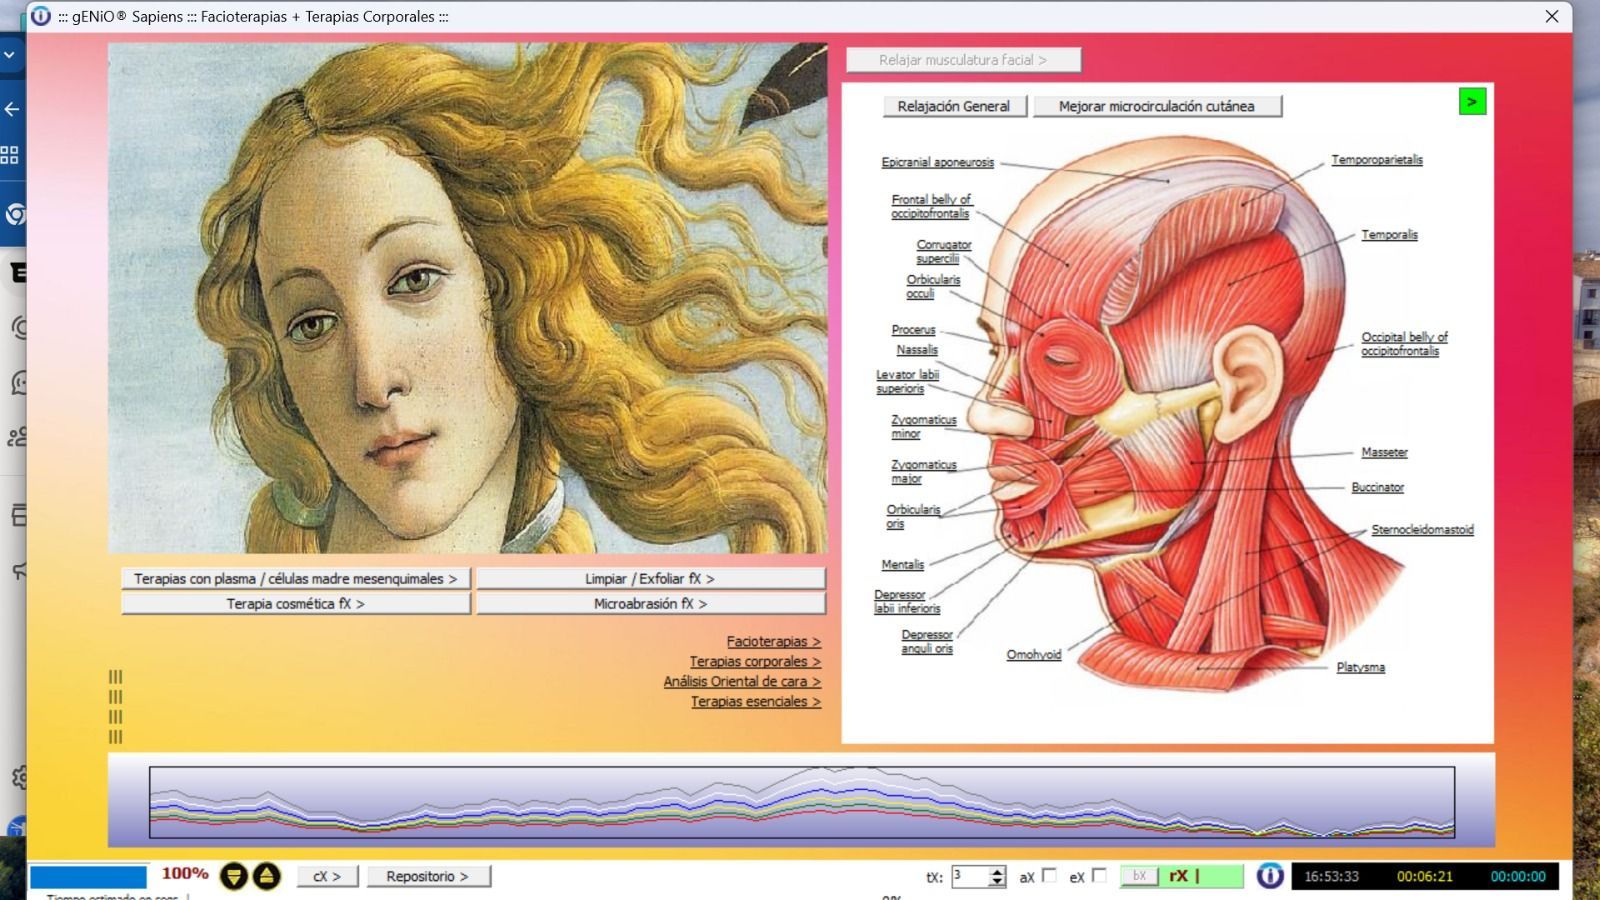Click the yellow up-triangle round button
Screen dimensions: 1600x900
tap(266, 877)
